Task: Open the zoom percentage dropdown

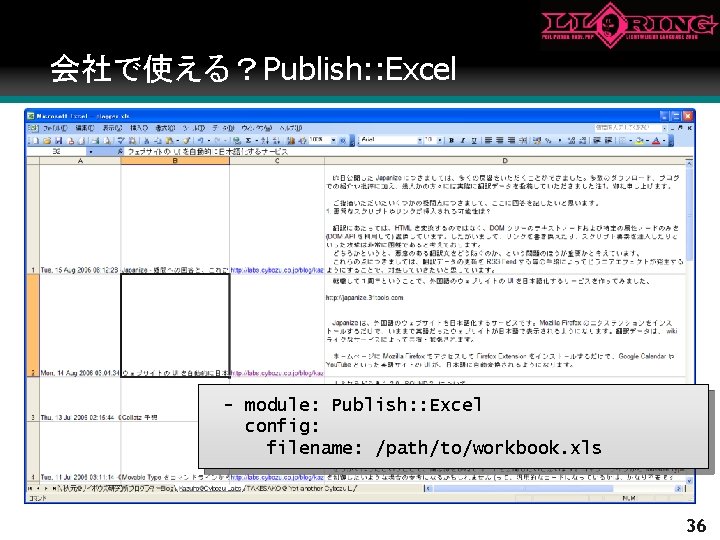Action: coord(333,141)
